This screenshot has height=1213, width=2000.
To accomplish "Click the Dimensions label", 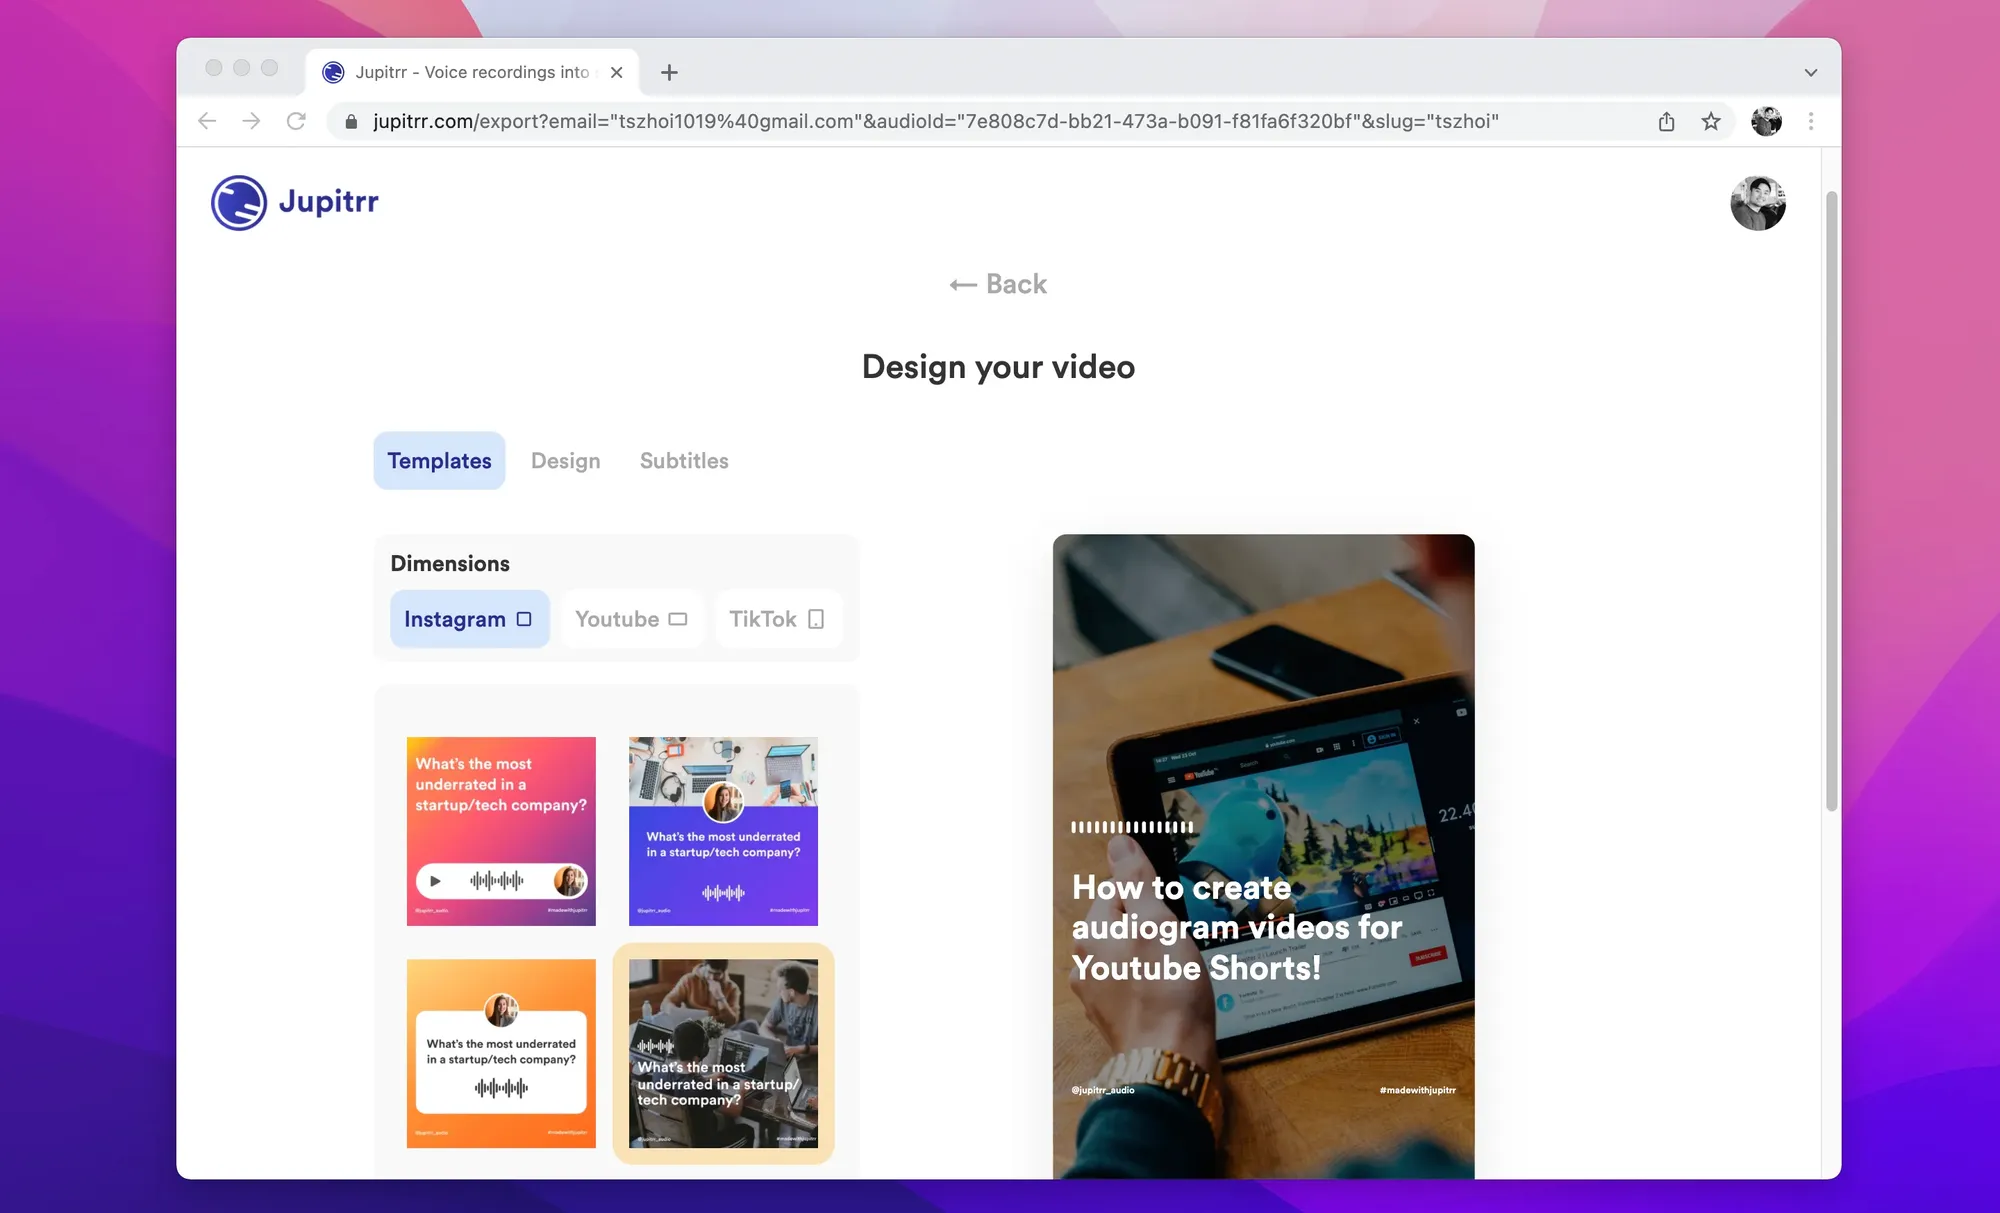I will (450, 563).
